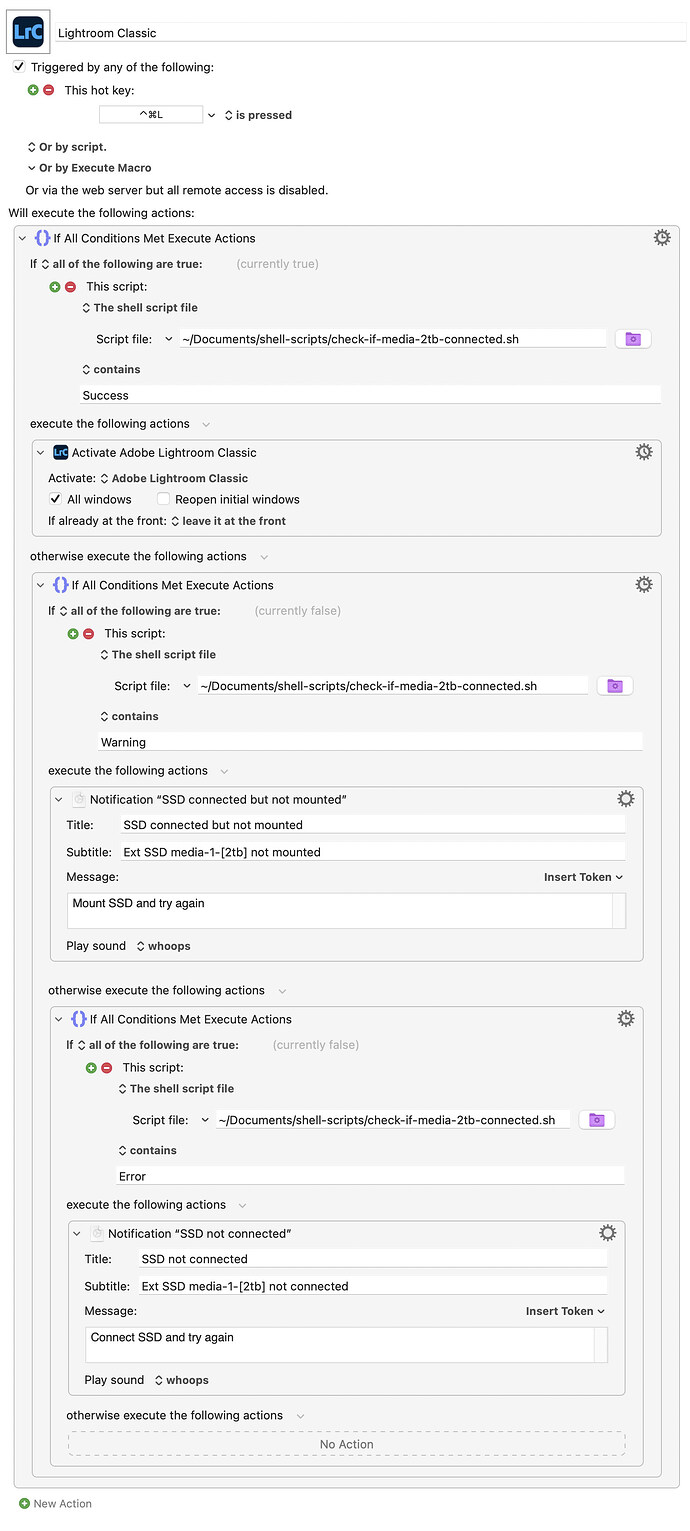This screenshot has height=1531, width=690.
Task: Open the 'is pressed' popup menu
Action: click(x=258, y=115)
